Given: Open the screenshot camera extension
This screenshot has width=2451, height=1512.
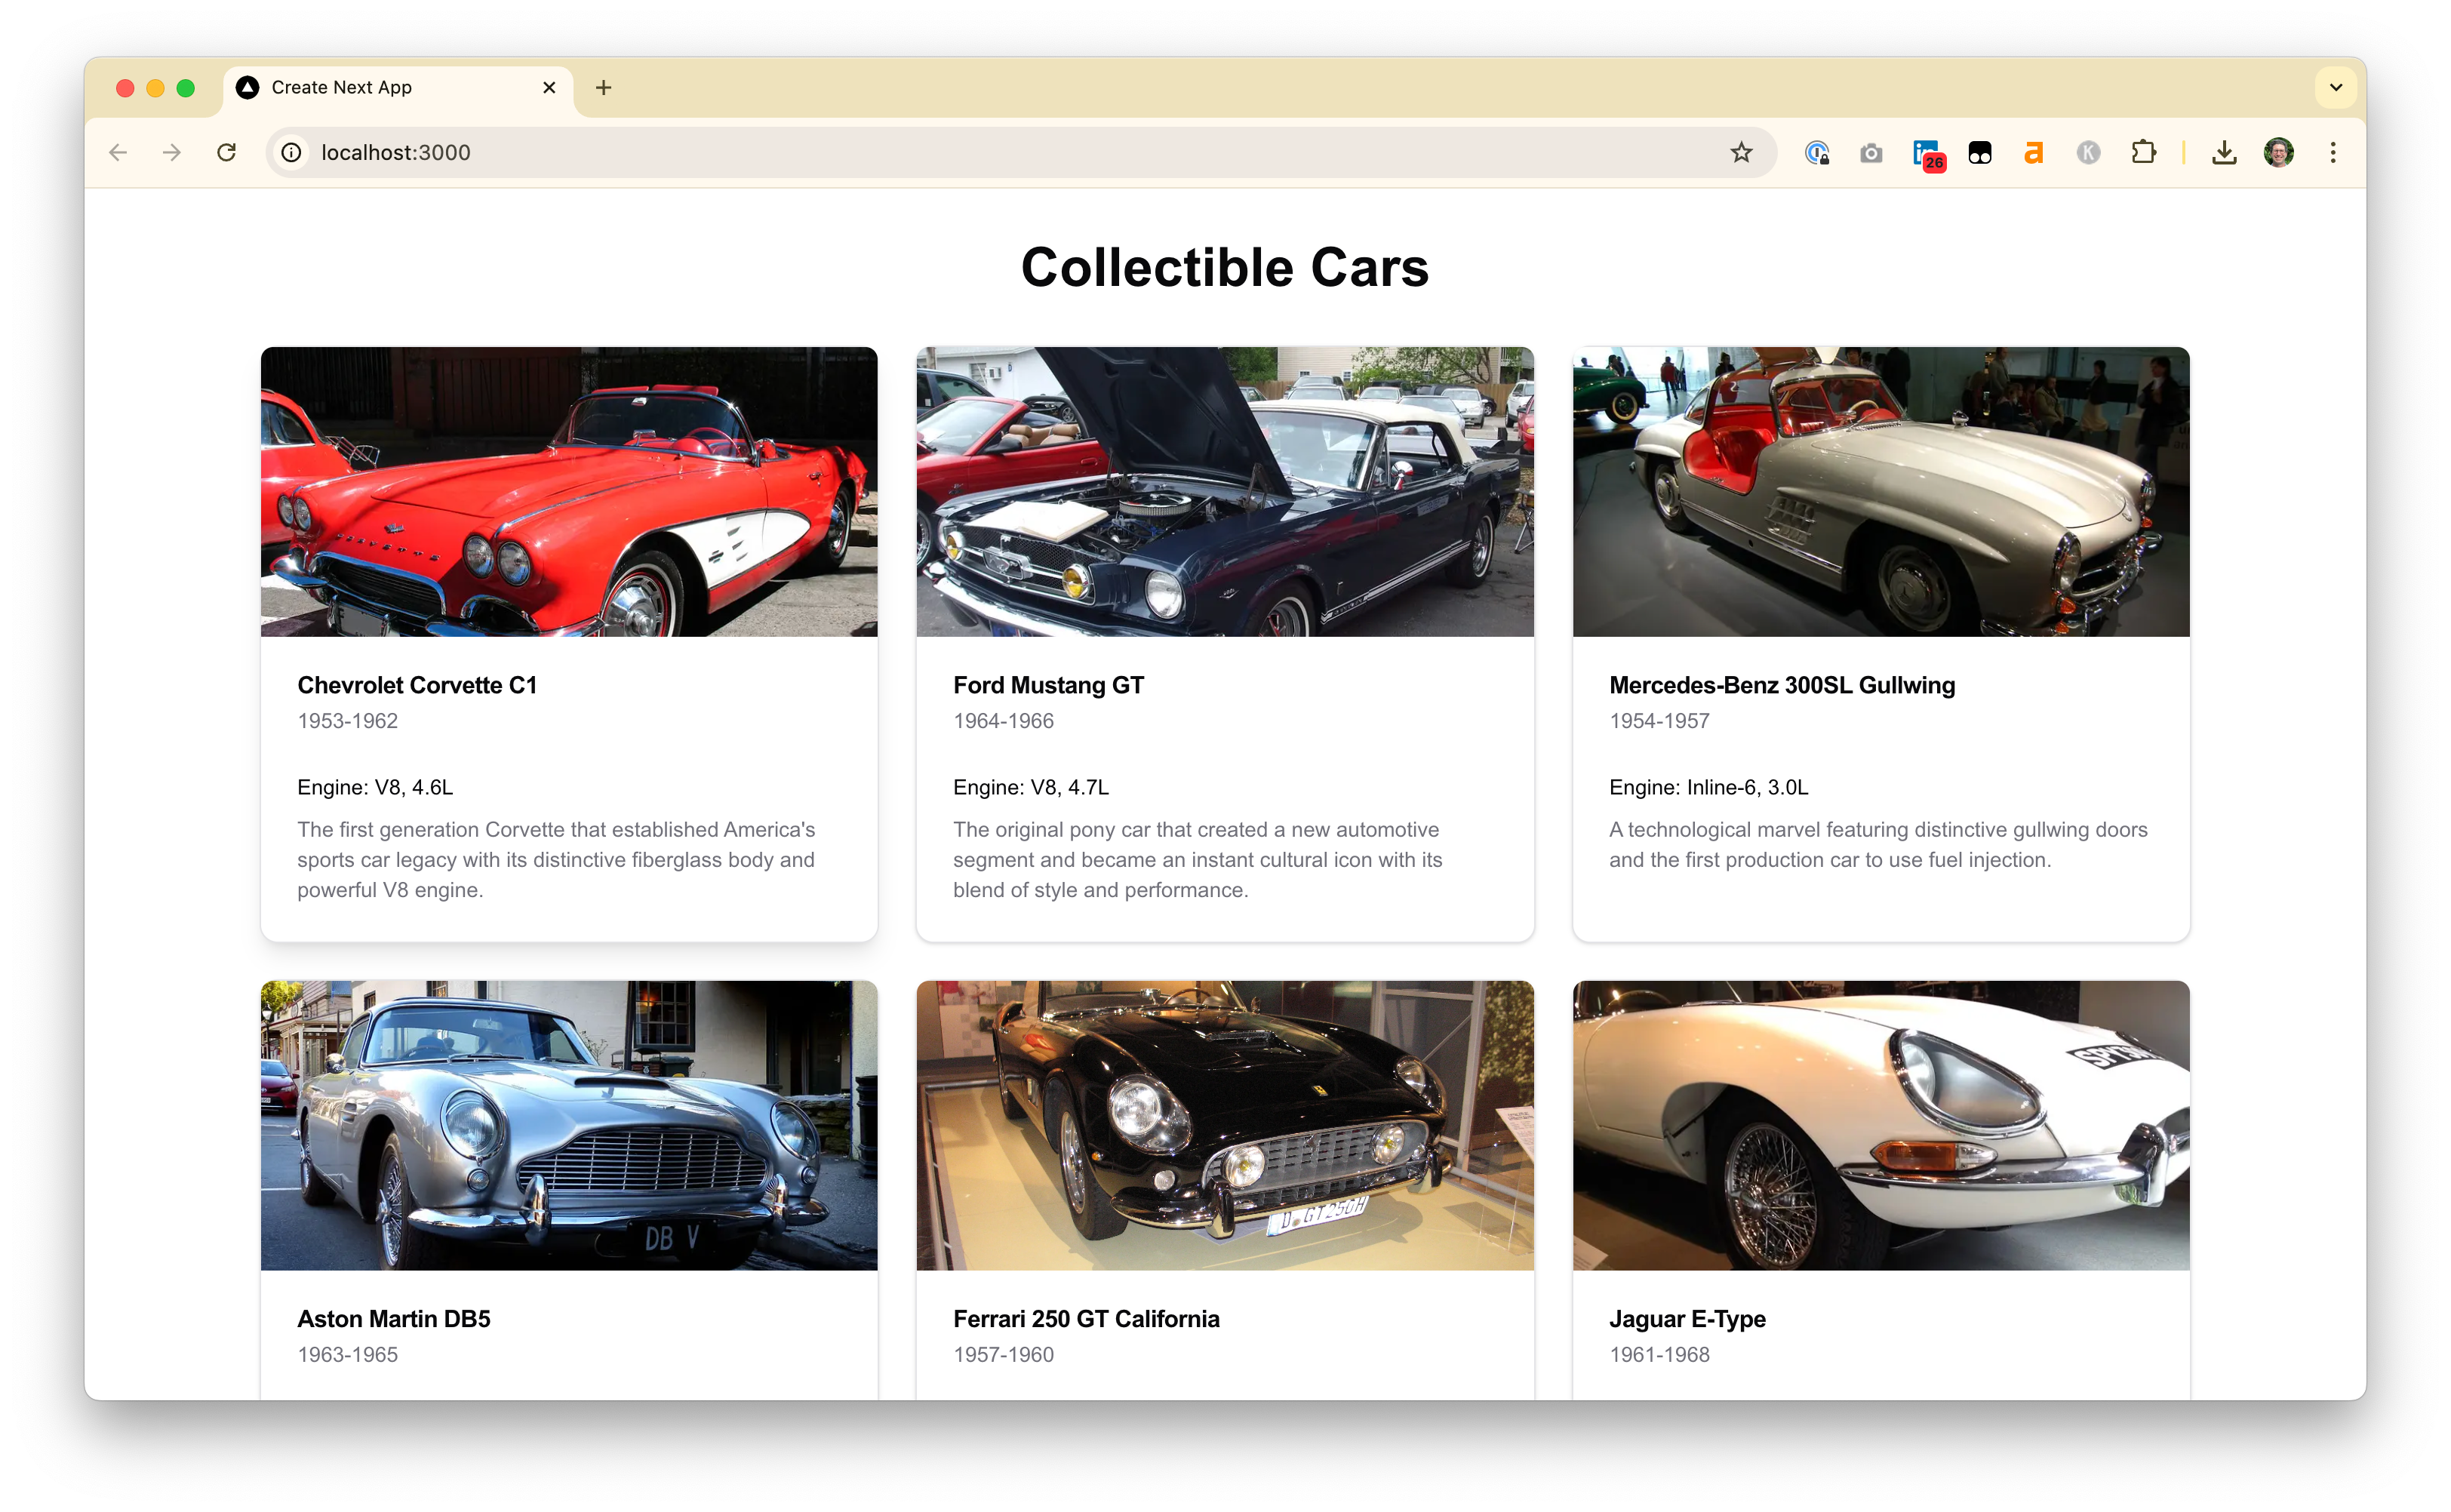Looking at the screenshot, I should tap(1871, 152).
